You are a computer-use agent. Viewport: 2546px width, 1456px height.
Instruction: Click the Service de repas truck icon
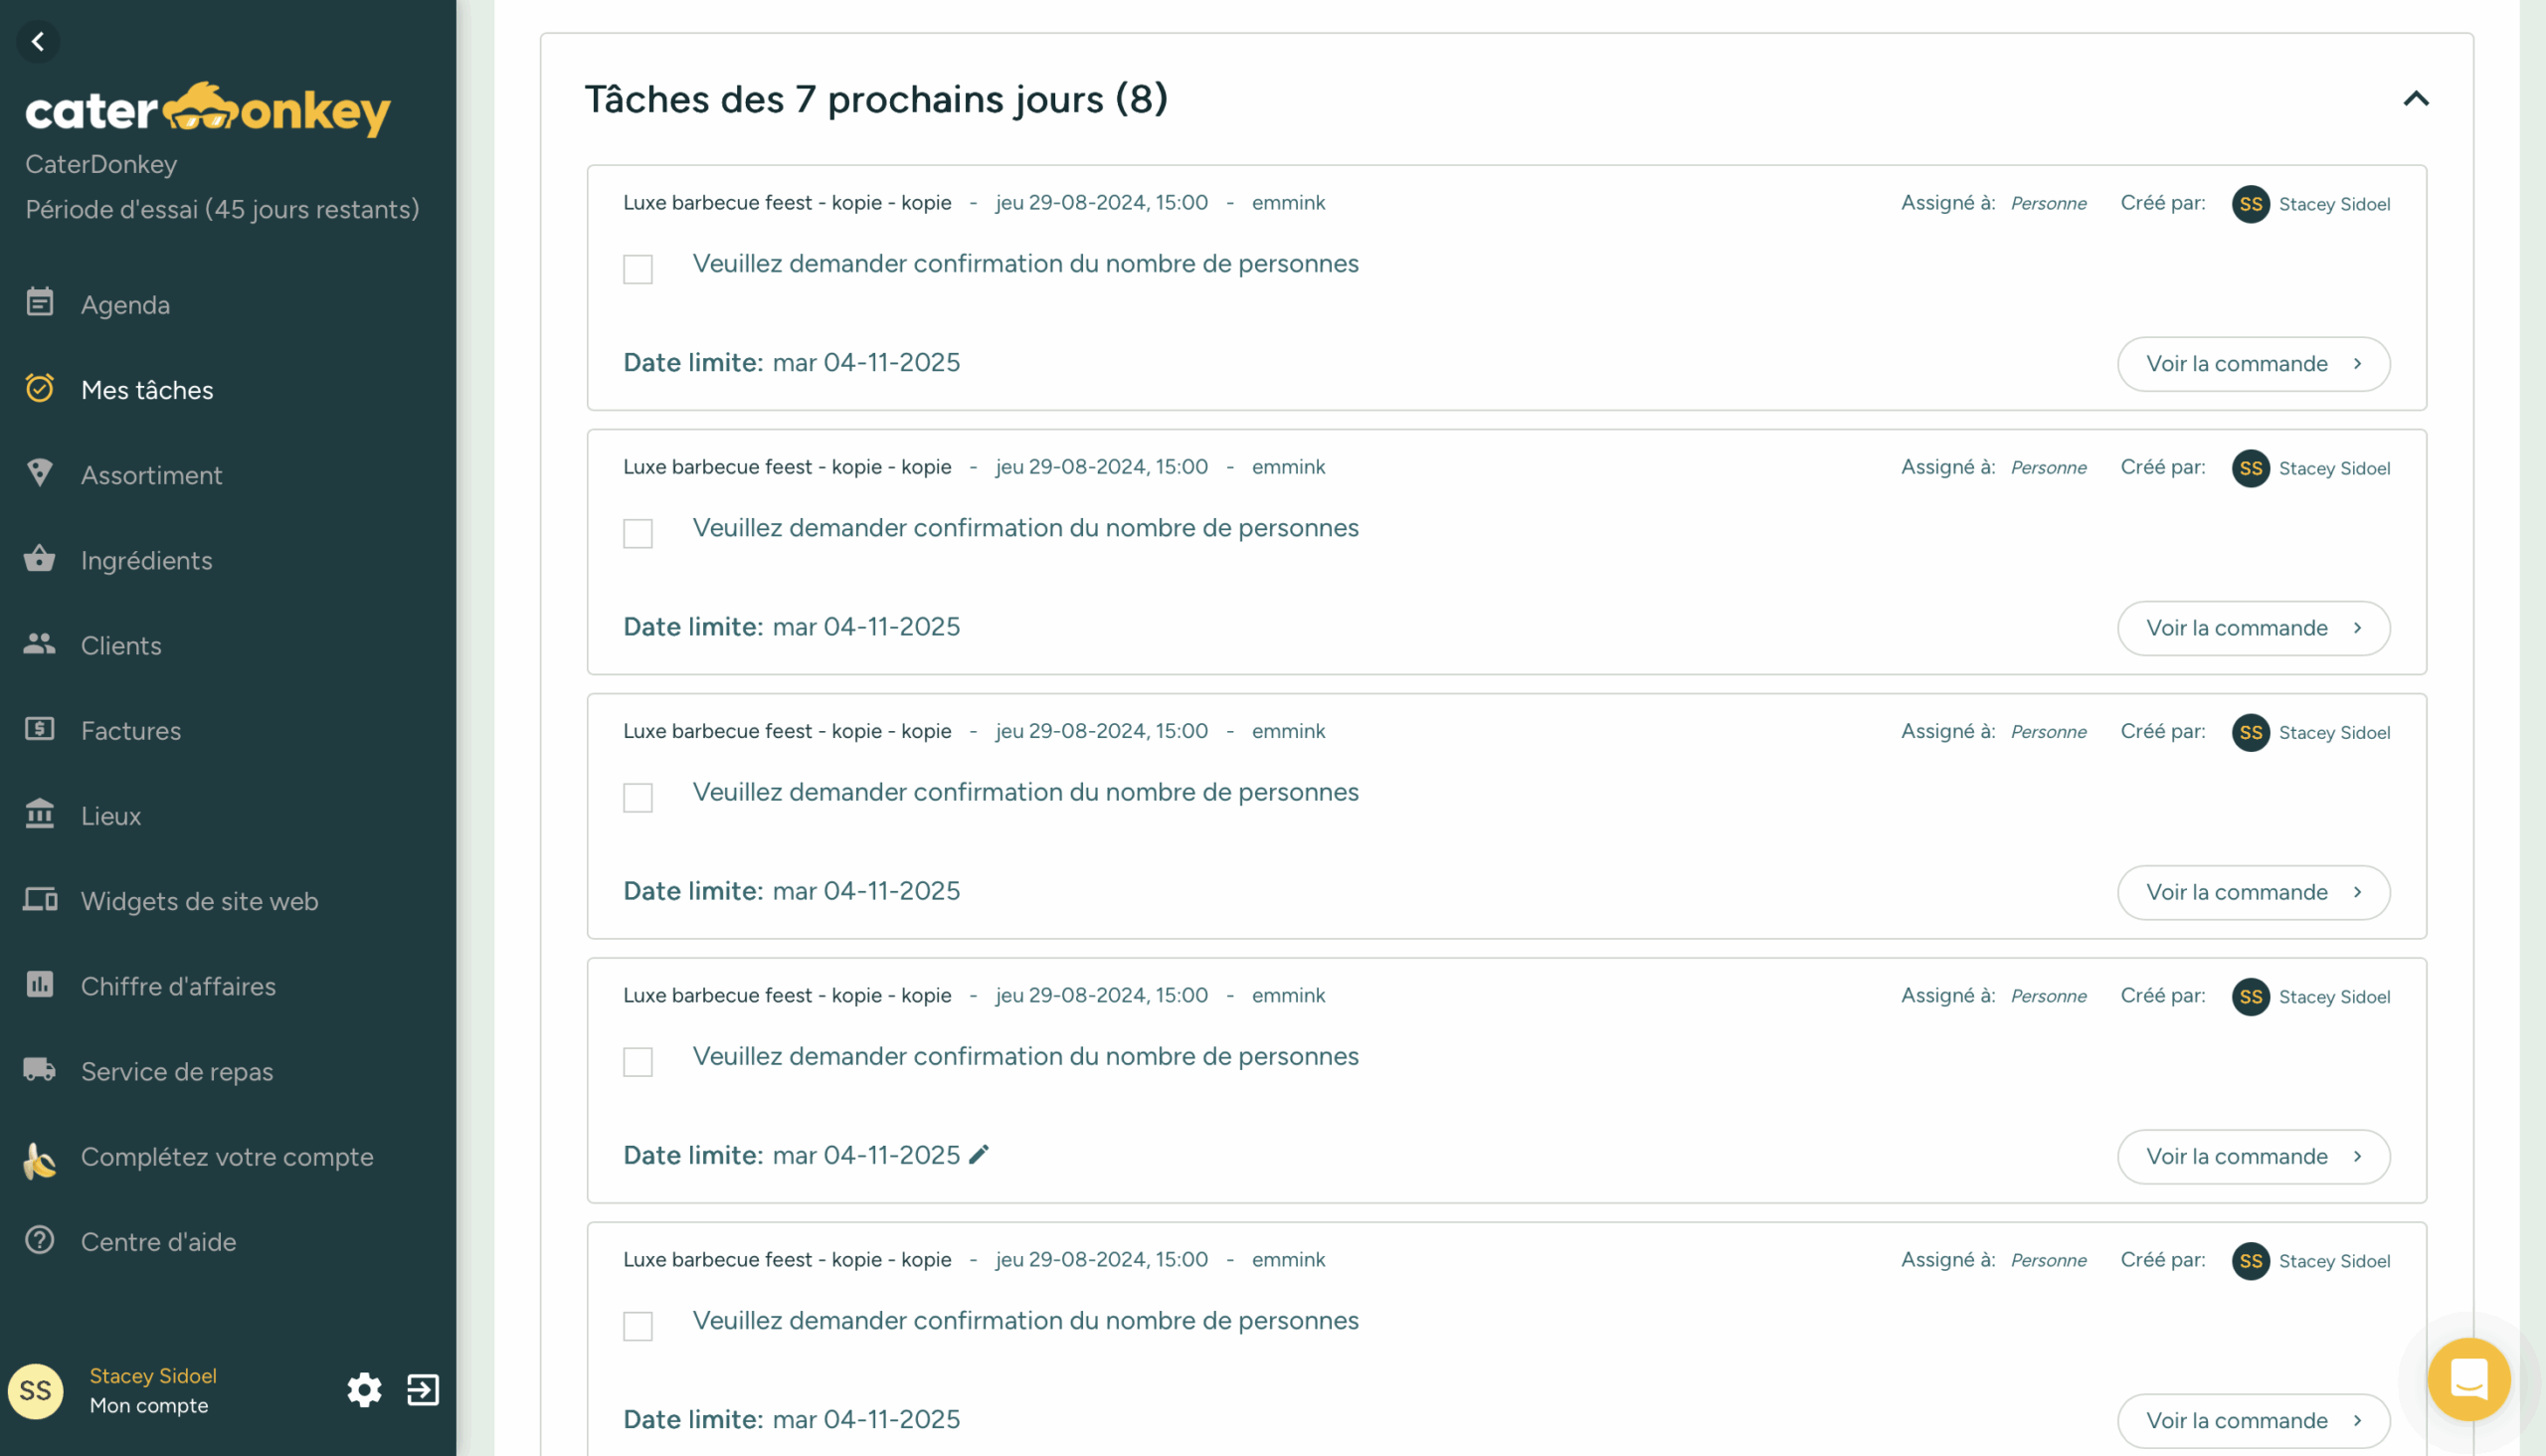[x=40, y=1070]
